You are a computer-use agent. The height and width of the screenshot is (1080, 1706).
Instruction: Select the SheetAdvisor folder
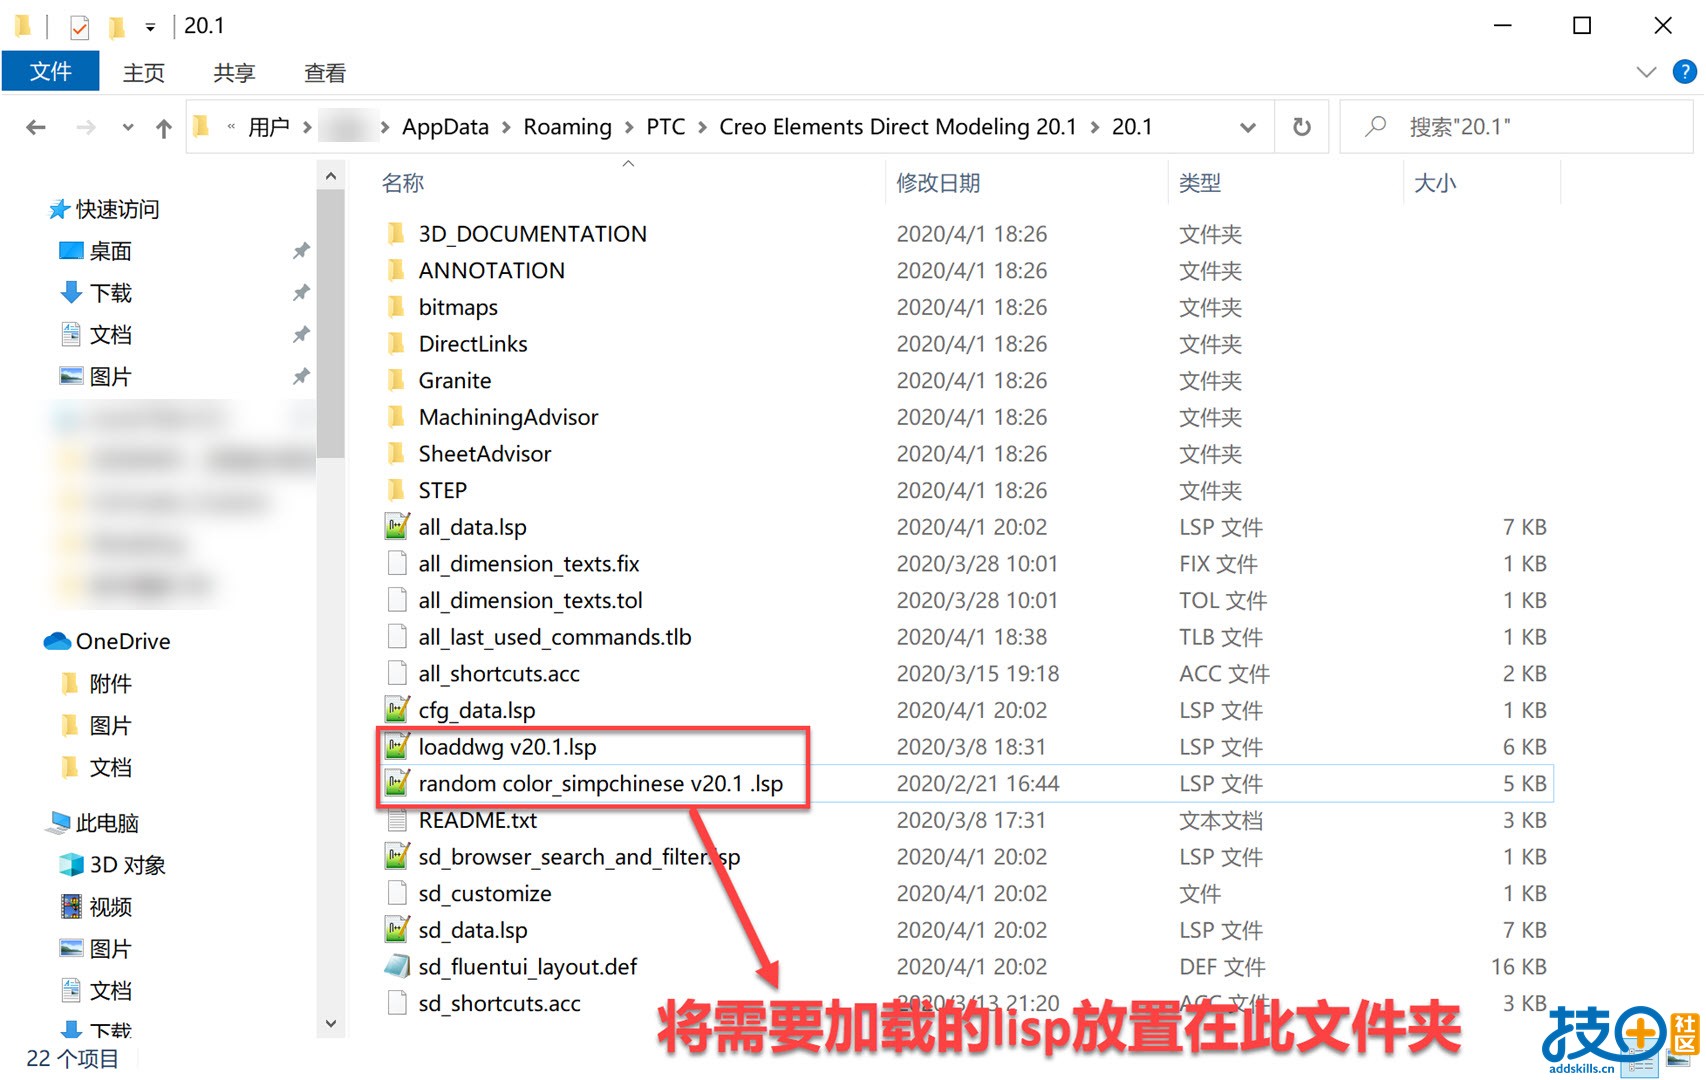click(485, 454)
